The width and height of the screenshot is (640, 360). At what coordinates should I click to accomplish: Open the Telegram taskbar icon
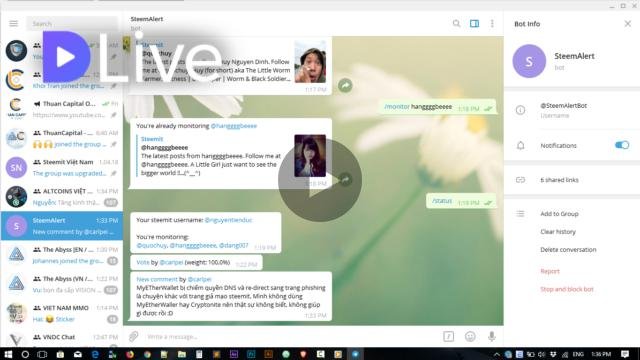[356, 354]
